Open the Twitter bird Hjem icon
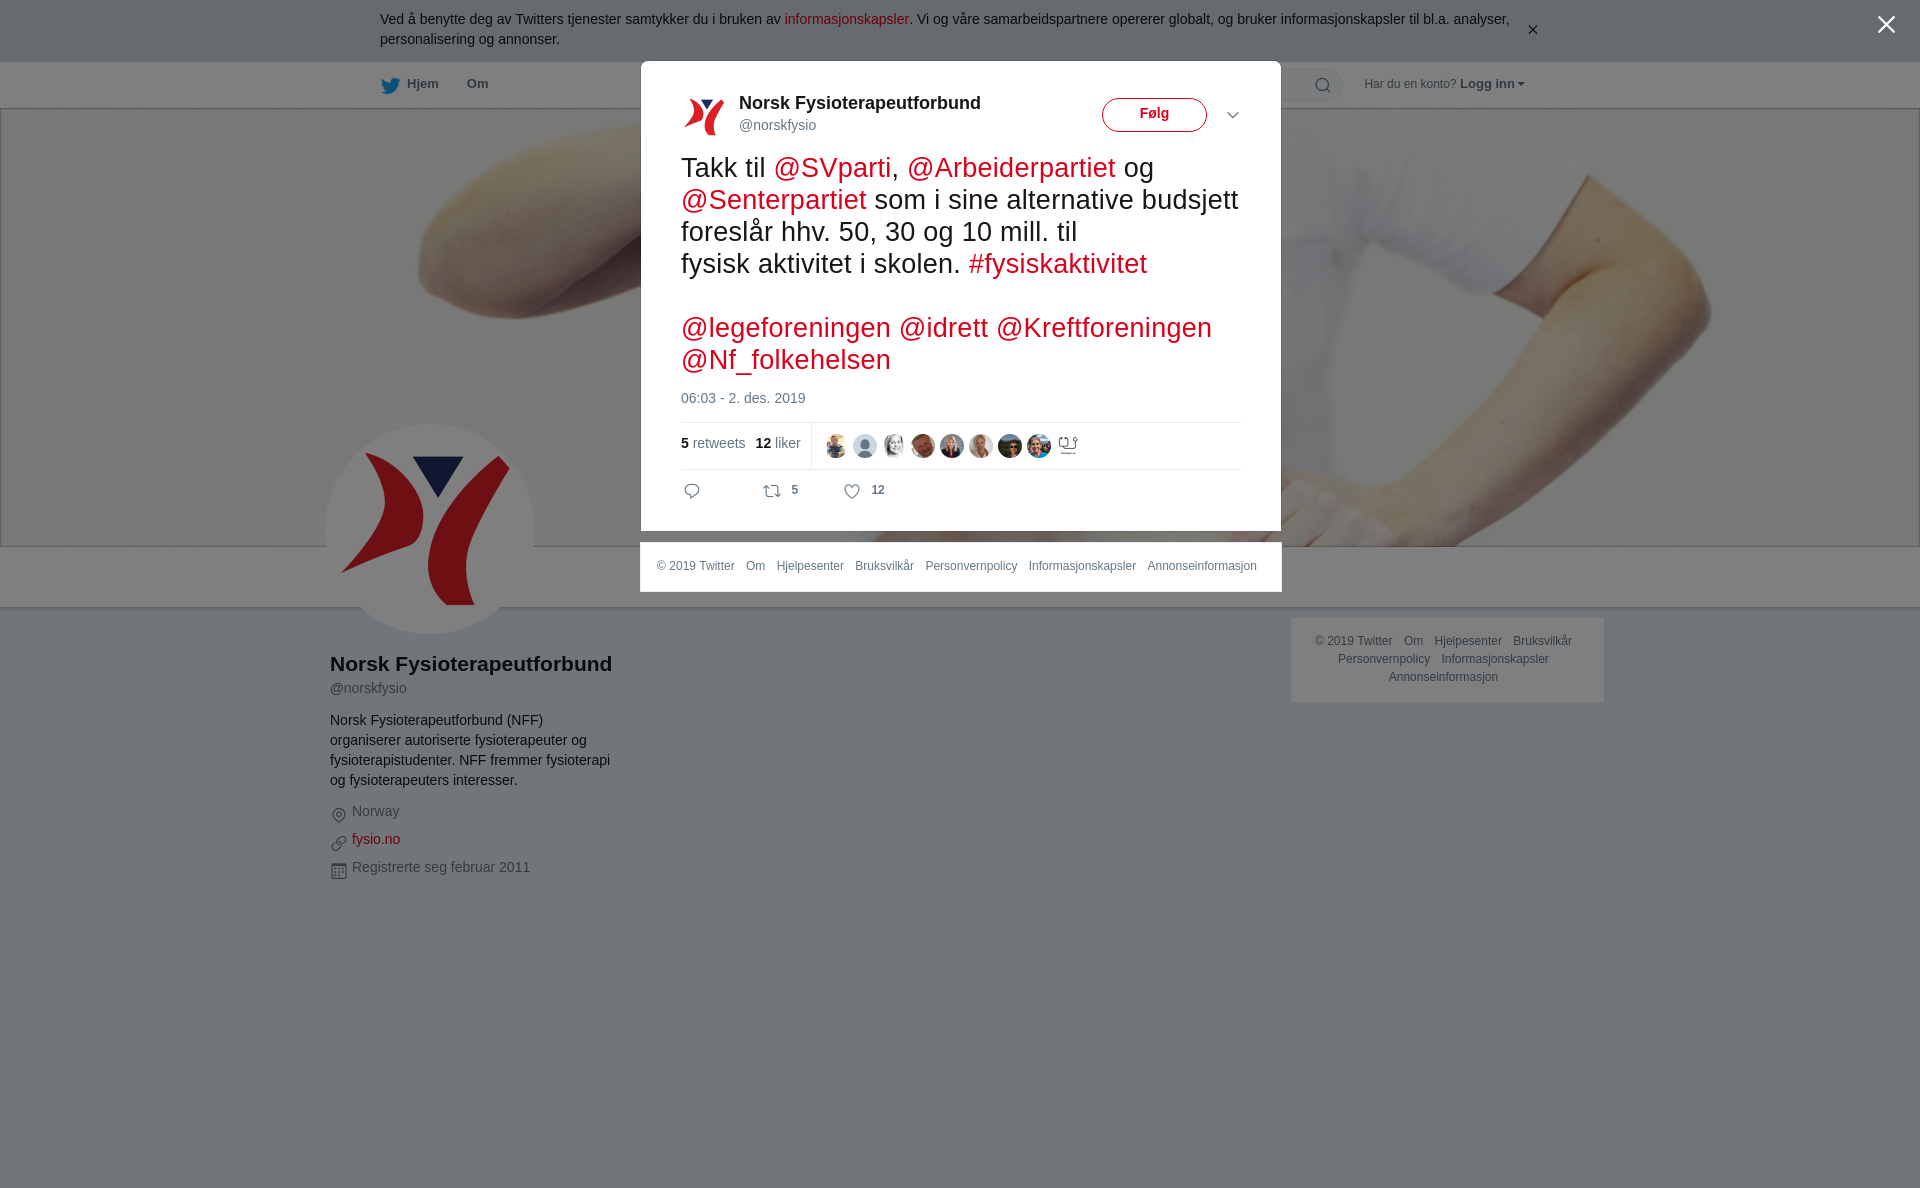 [x=390, y=85]
